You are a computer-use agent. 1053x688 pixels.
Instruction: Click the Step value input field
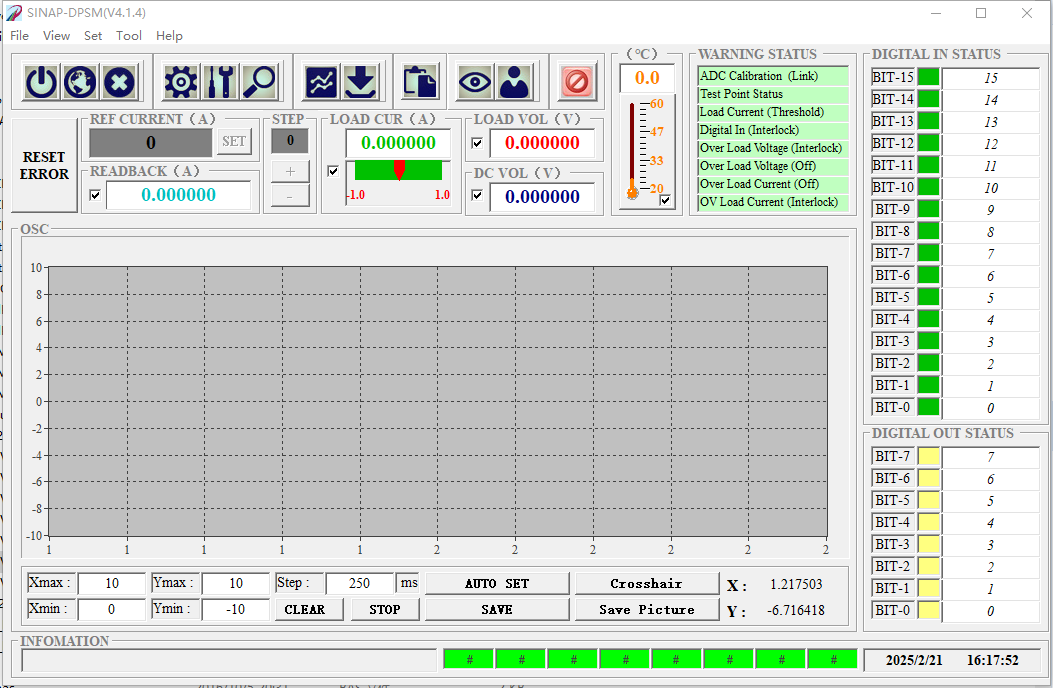[360, 583]
